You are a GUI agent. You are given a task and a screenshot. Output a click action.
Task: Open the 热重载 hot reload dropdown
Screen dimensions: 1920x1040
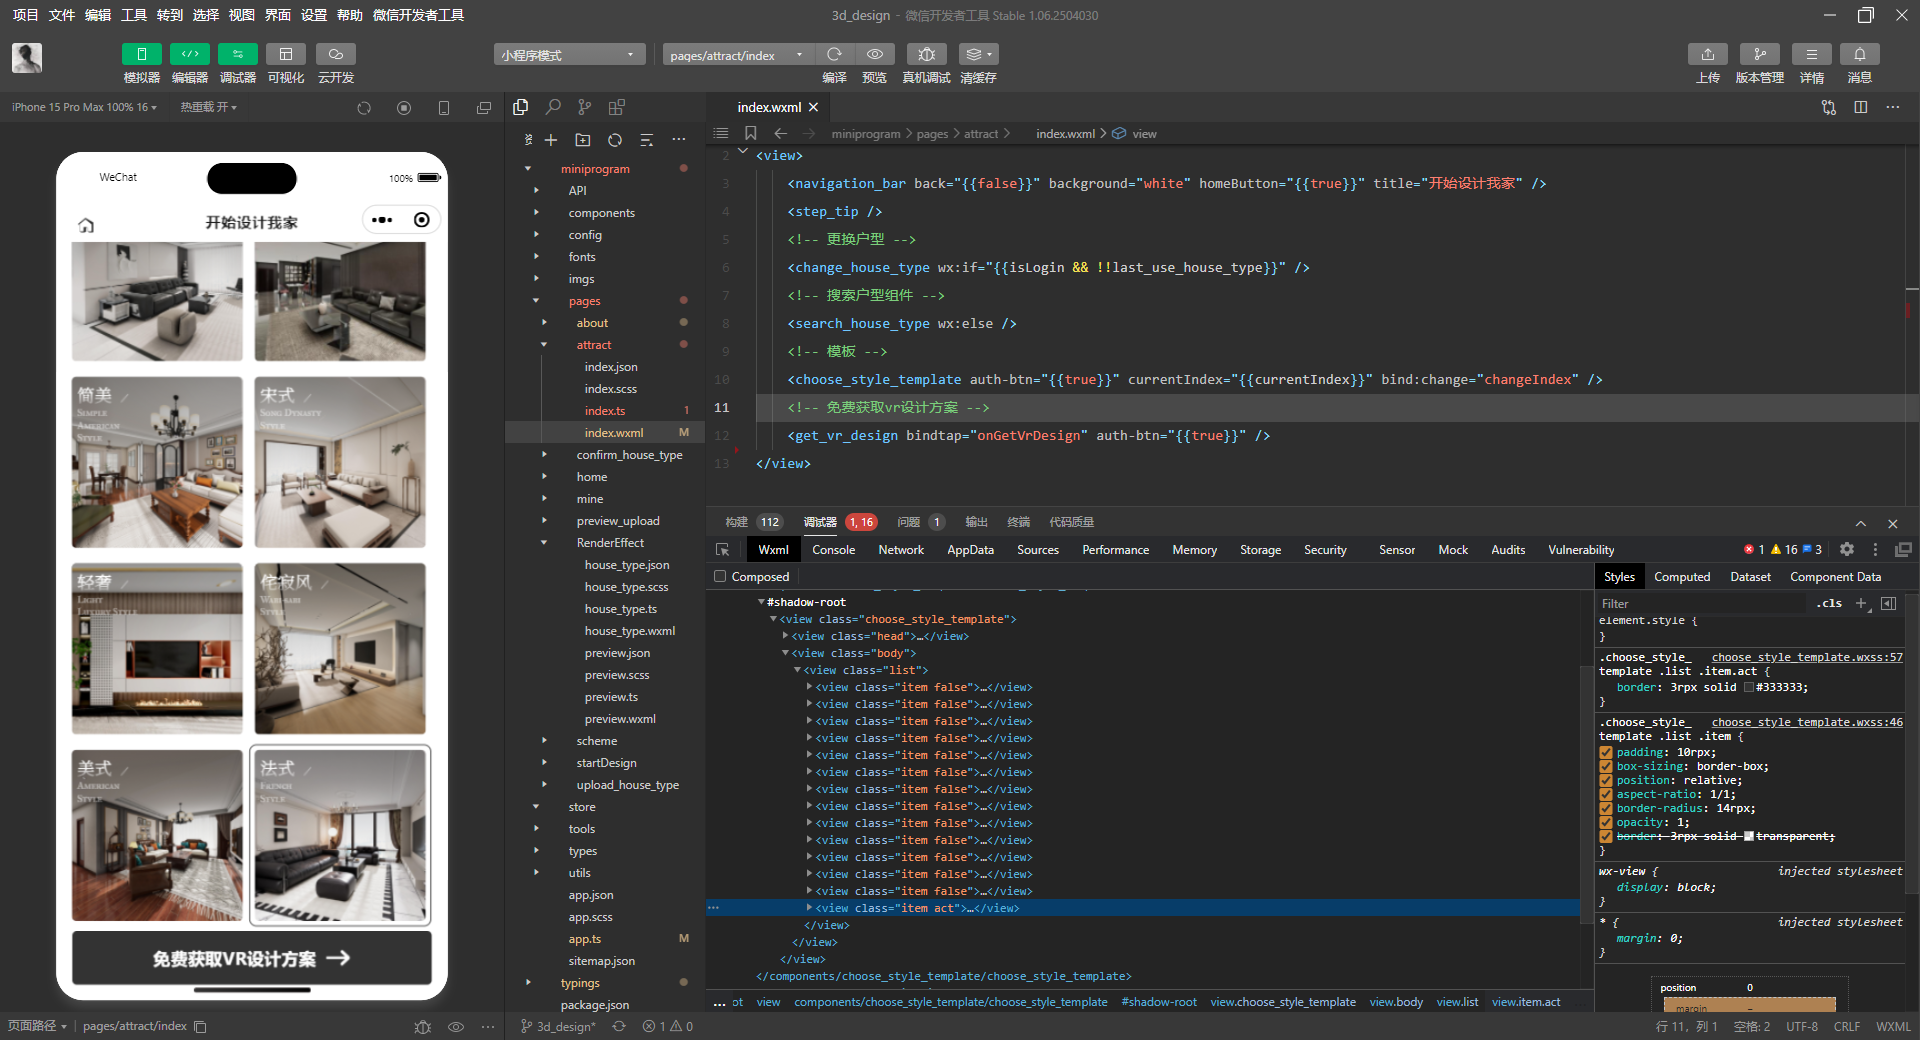click(208, 107)
